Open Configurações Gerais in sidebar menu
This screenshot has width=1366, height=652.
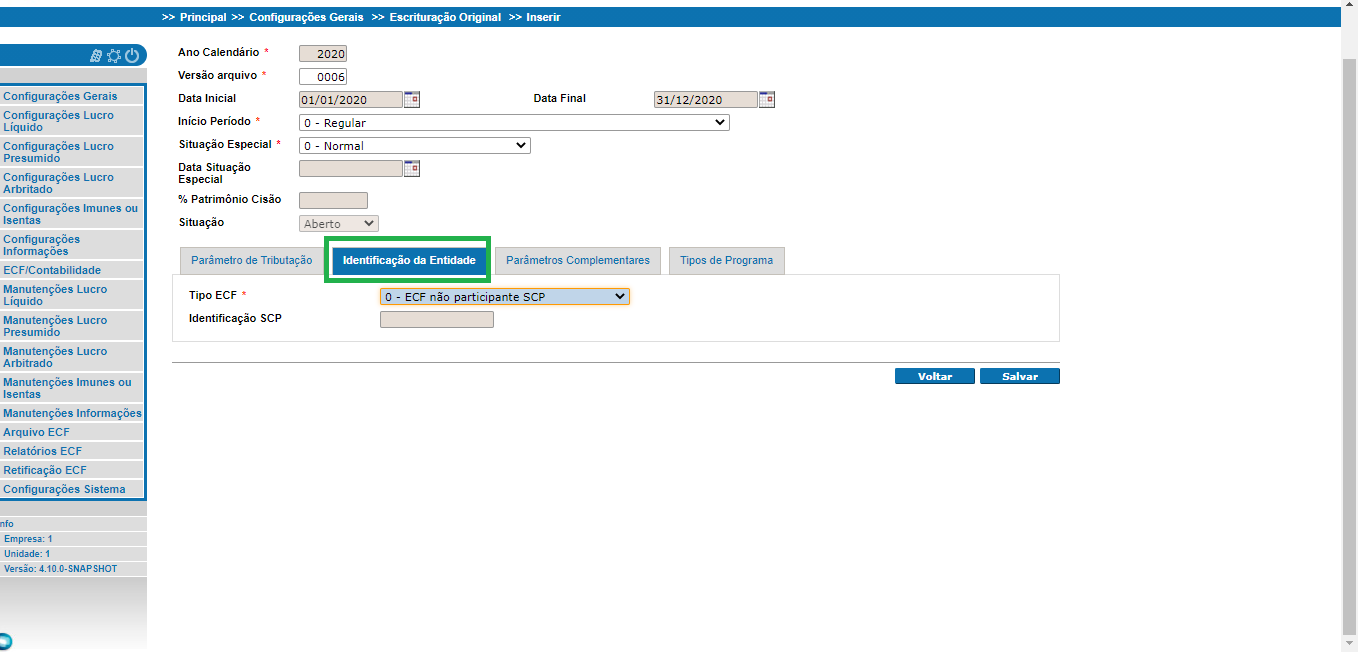point(72,96)
